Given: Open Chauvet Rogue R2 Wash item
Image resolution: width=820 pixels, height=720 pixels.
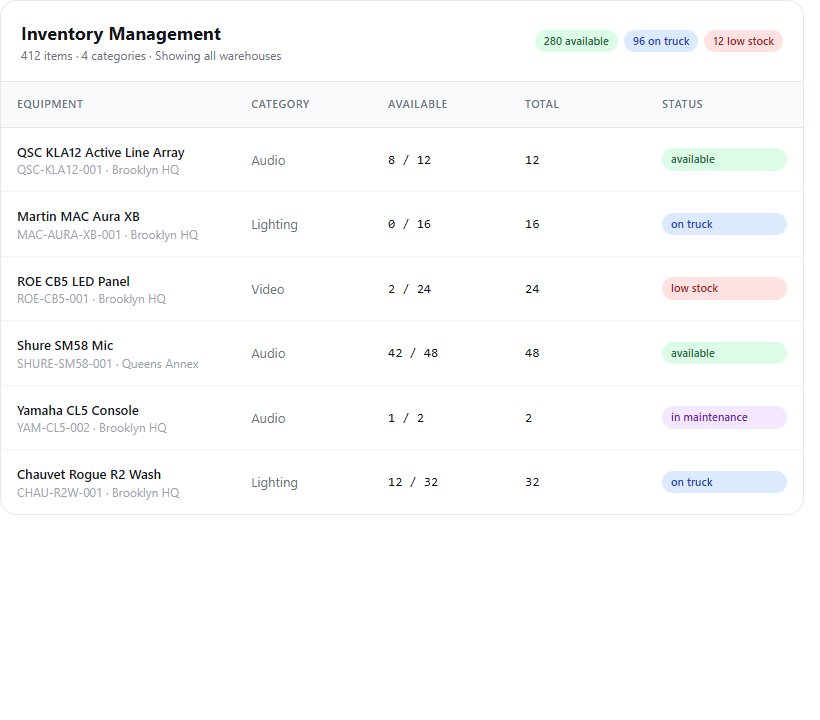Looking at the screenshot, I should pos(89,475).
